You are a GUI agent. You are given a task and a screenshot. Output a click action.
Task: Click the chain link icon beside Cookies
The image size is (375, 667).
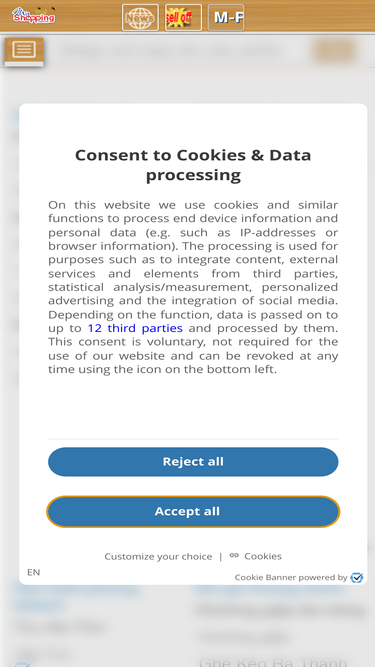pyautogui.click(x=234, y=556)
